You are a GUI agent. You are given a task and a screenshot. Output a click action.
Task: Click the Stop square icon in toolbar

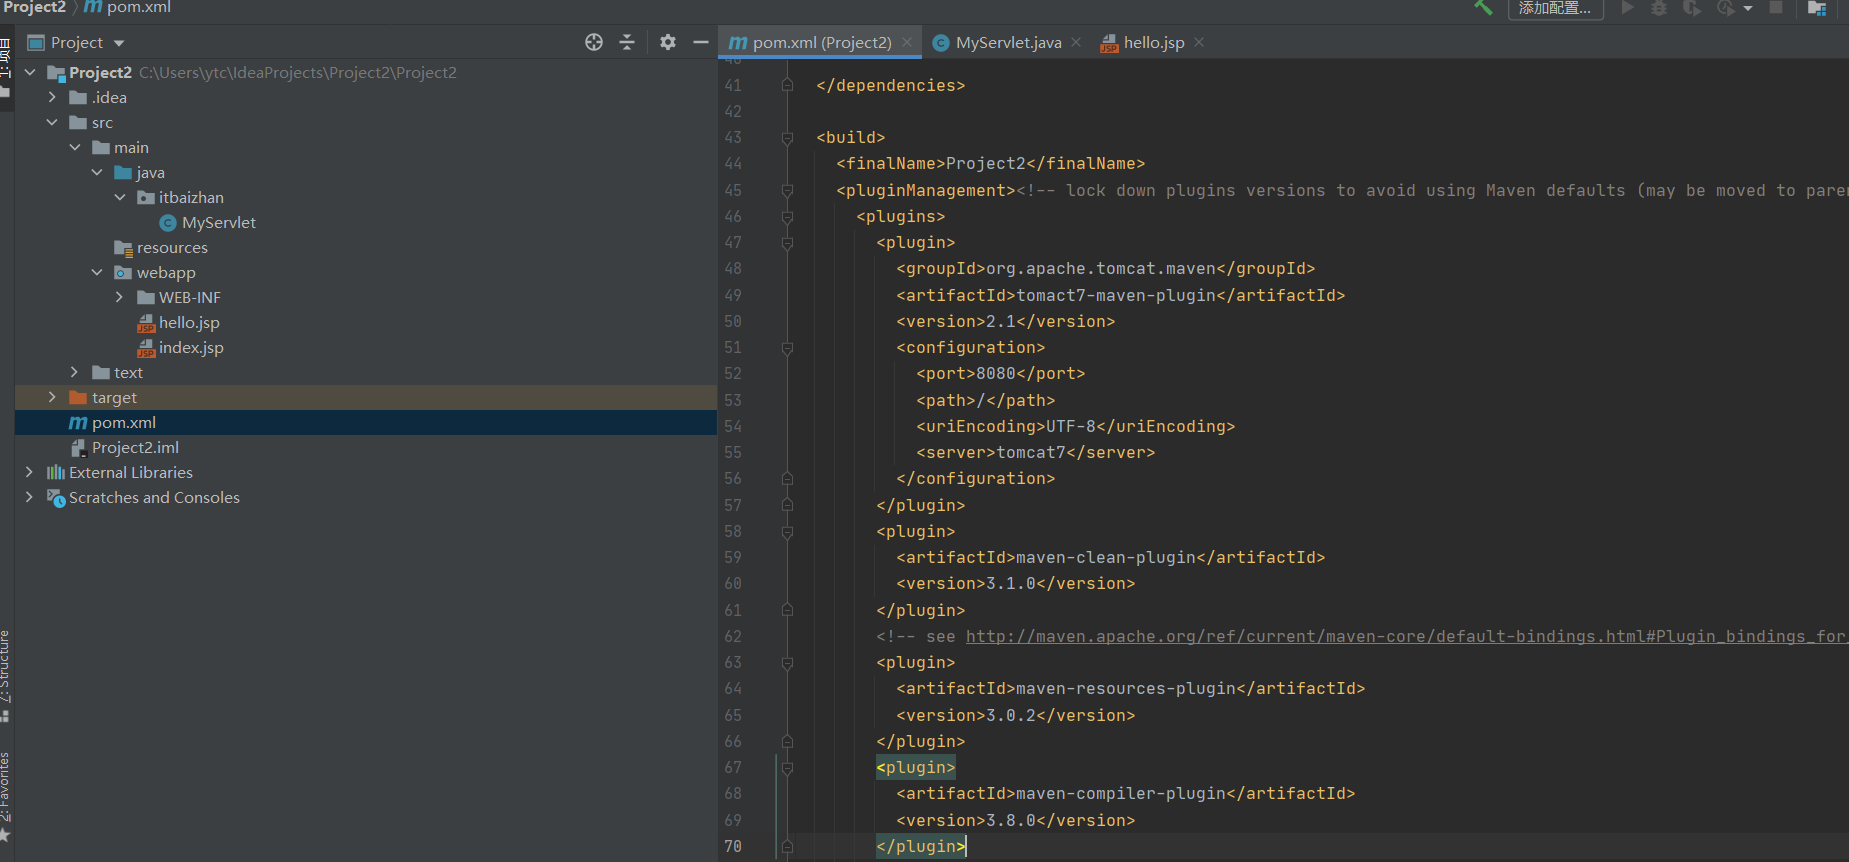click(1776, 7)
